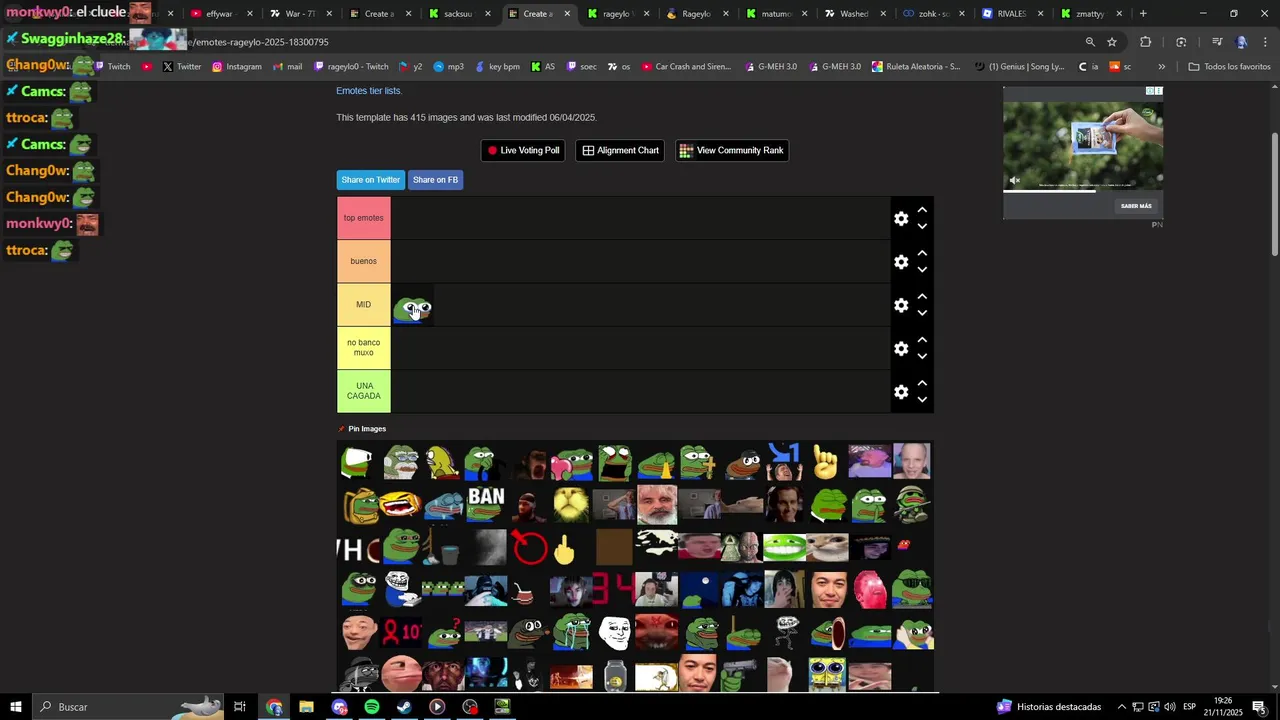Select the red circle arrow emote
This screenshot has width=1280, height=720.
pyautogui.click(x=529, y=548)
